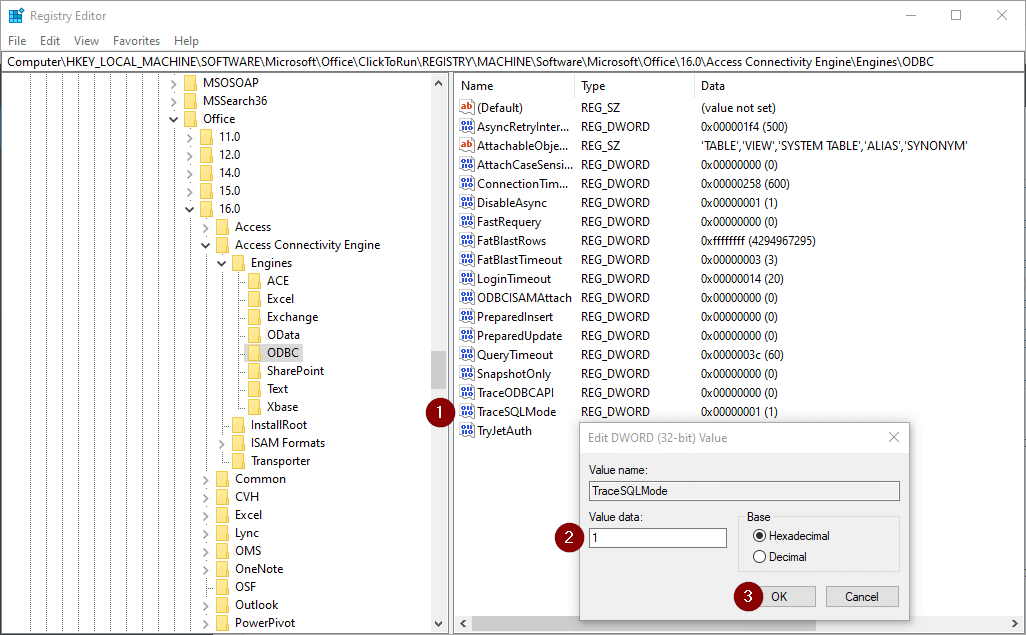Viewport: 1026px width, 635px height.
Task: Click the InstallRoot folder icon
Action: coord(239,425)
